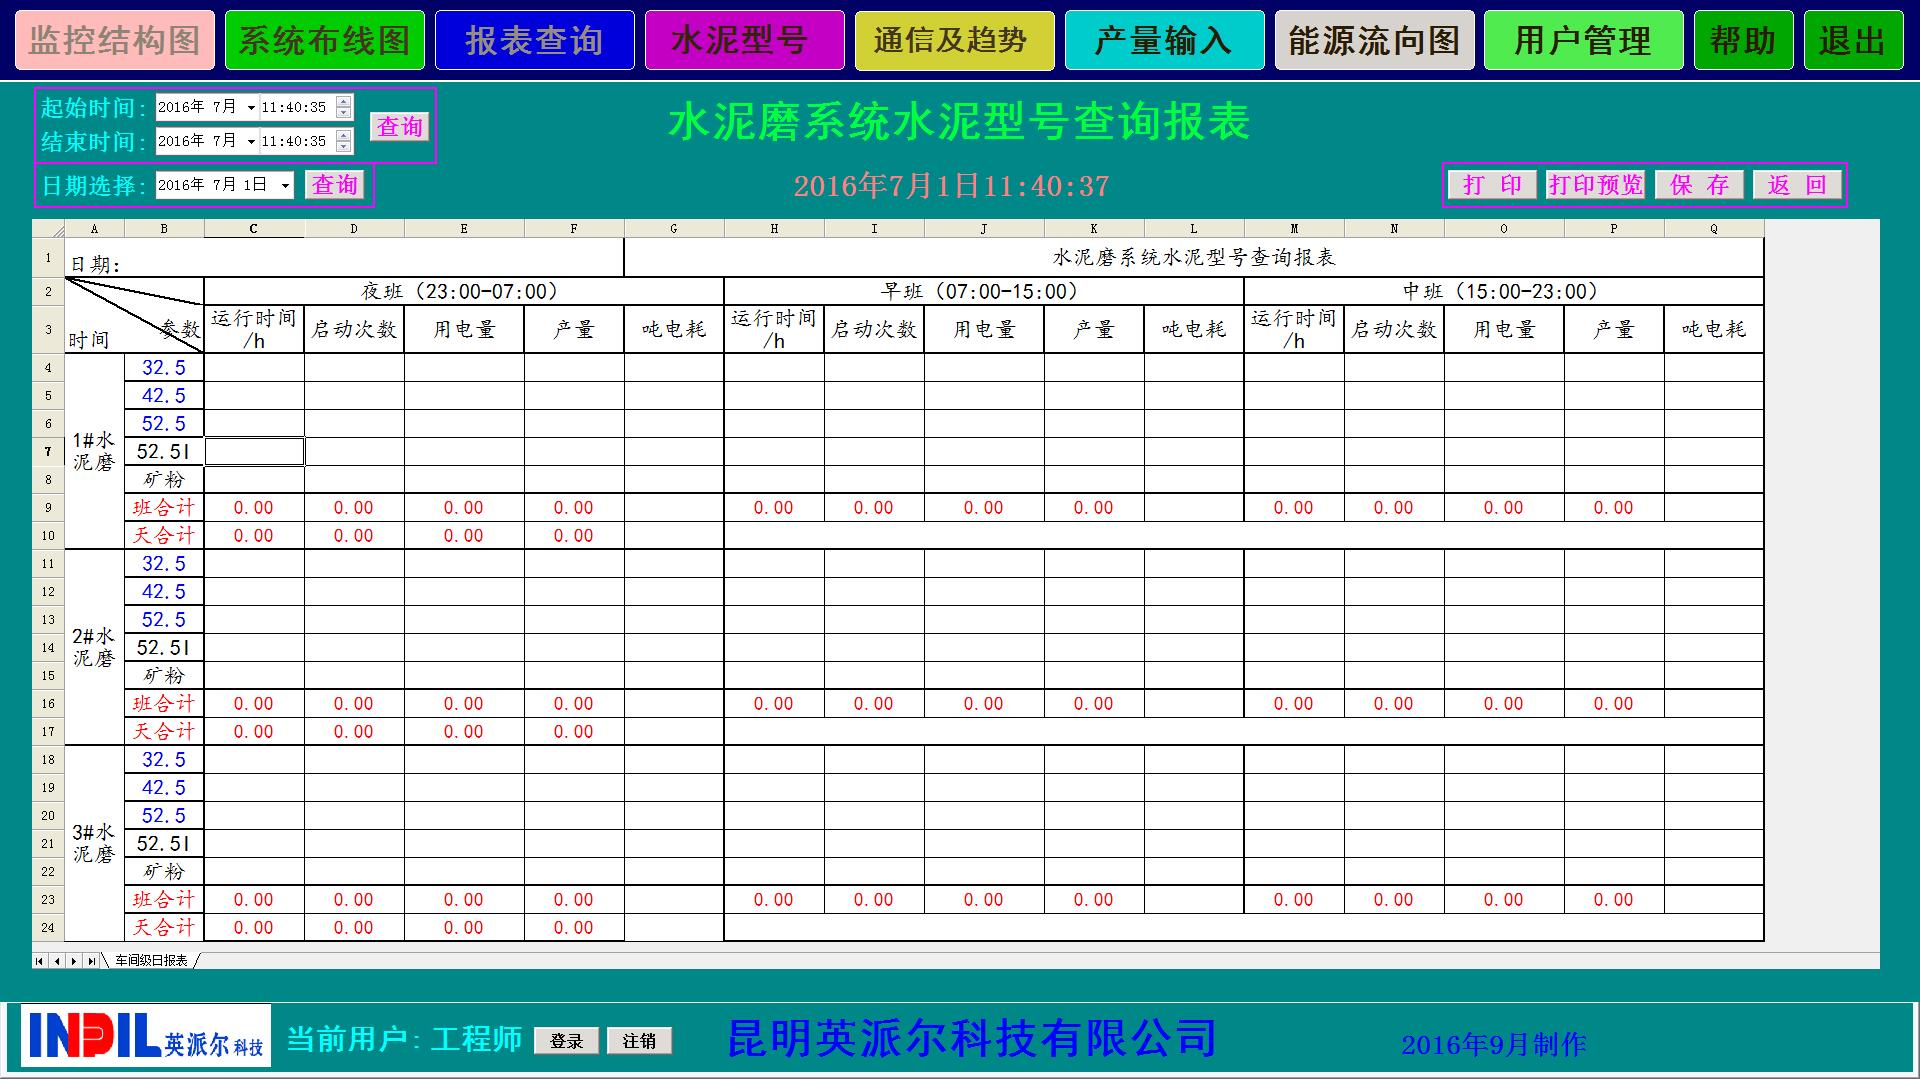Select column C header in spreadsheet
The height and width of the screenshot is (1080, 1920).
point(254,229)
